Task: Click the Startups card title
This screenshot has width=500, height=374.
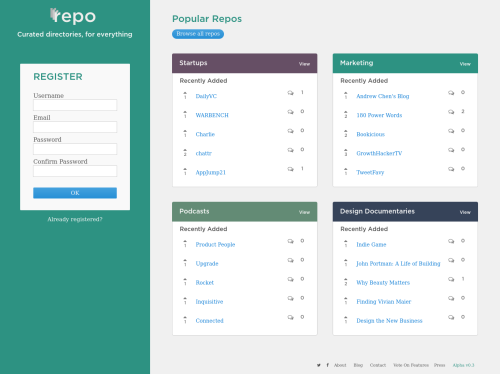Action: [x=193, y=63]
